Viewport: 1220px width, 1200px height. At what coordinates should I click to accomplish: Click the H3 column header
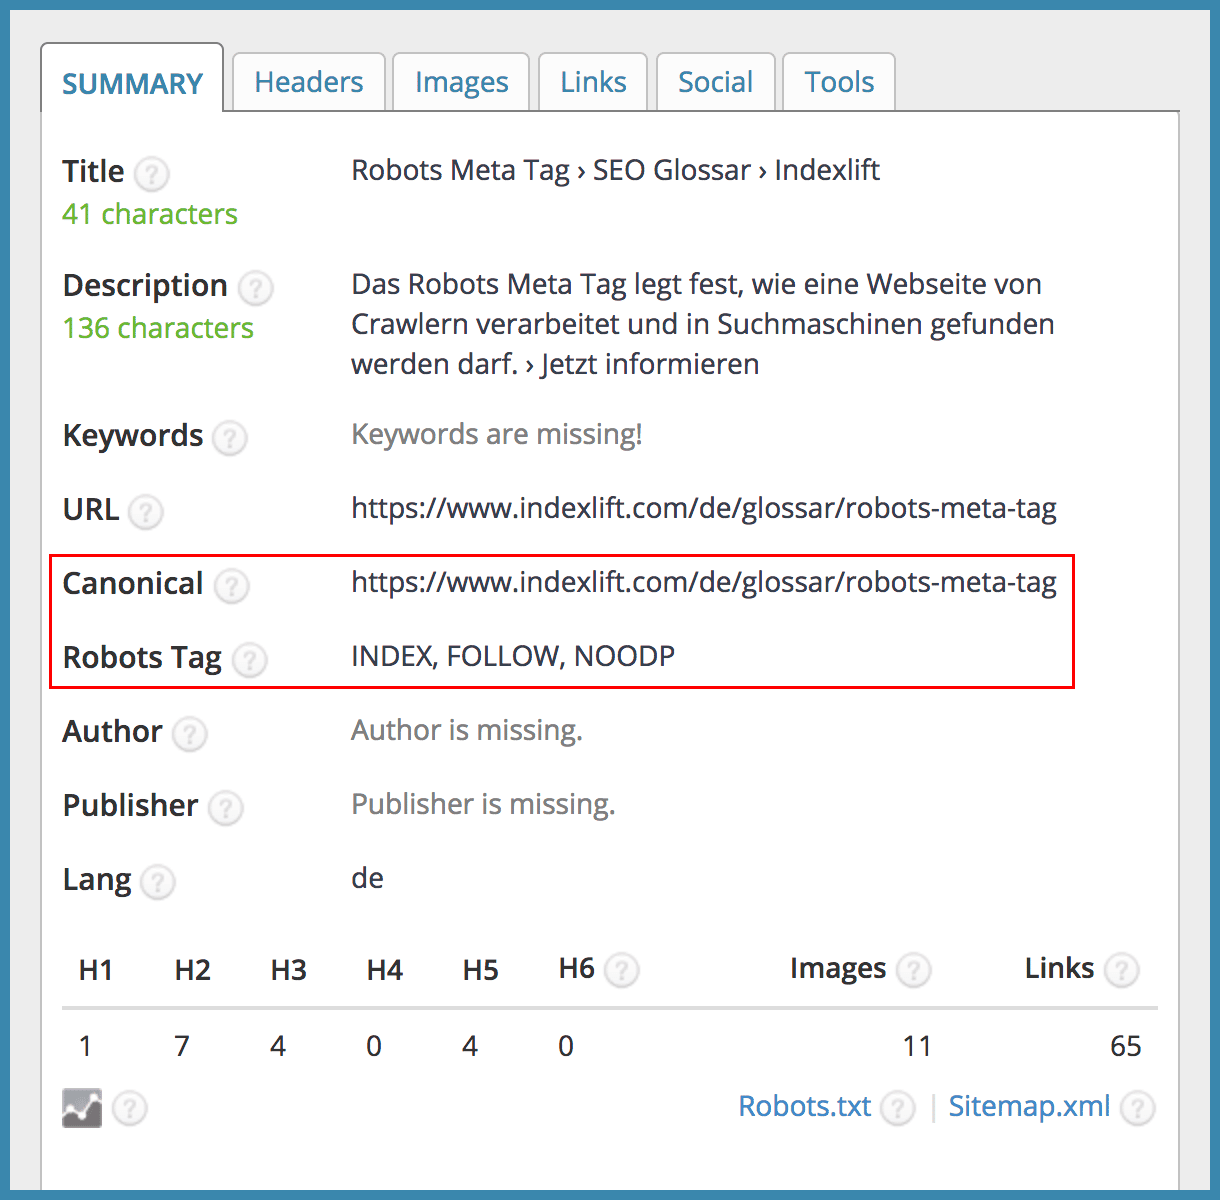click(289, 970)
